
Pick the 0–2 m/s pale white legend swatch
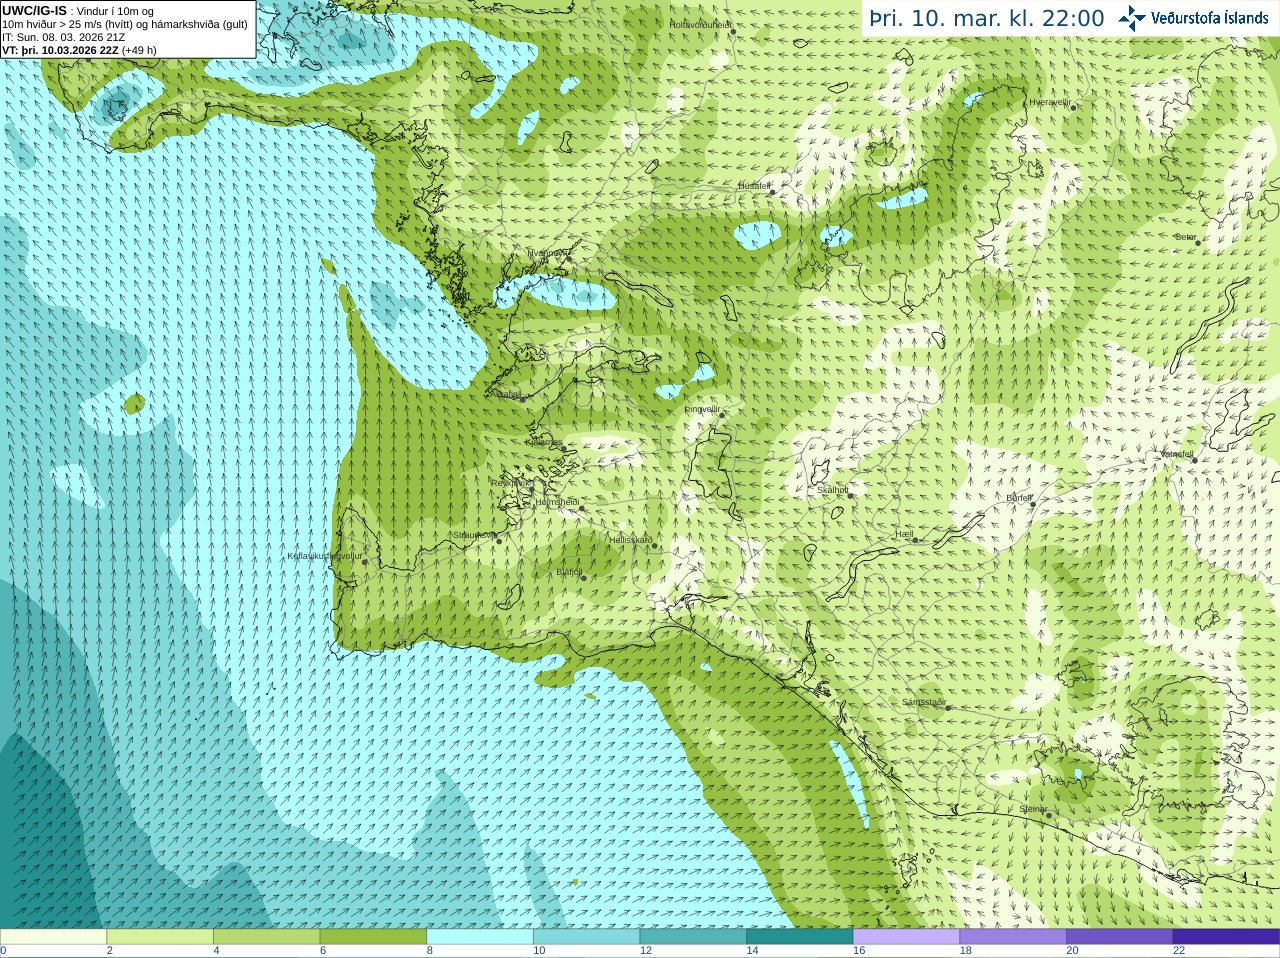tap(53, 937)
